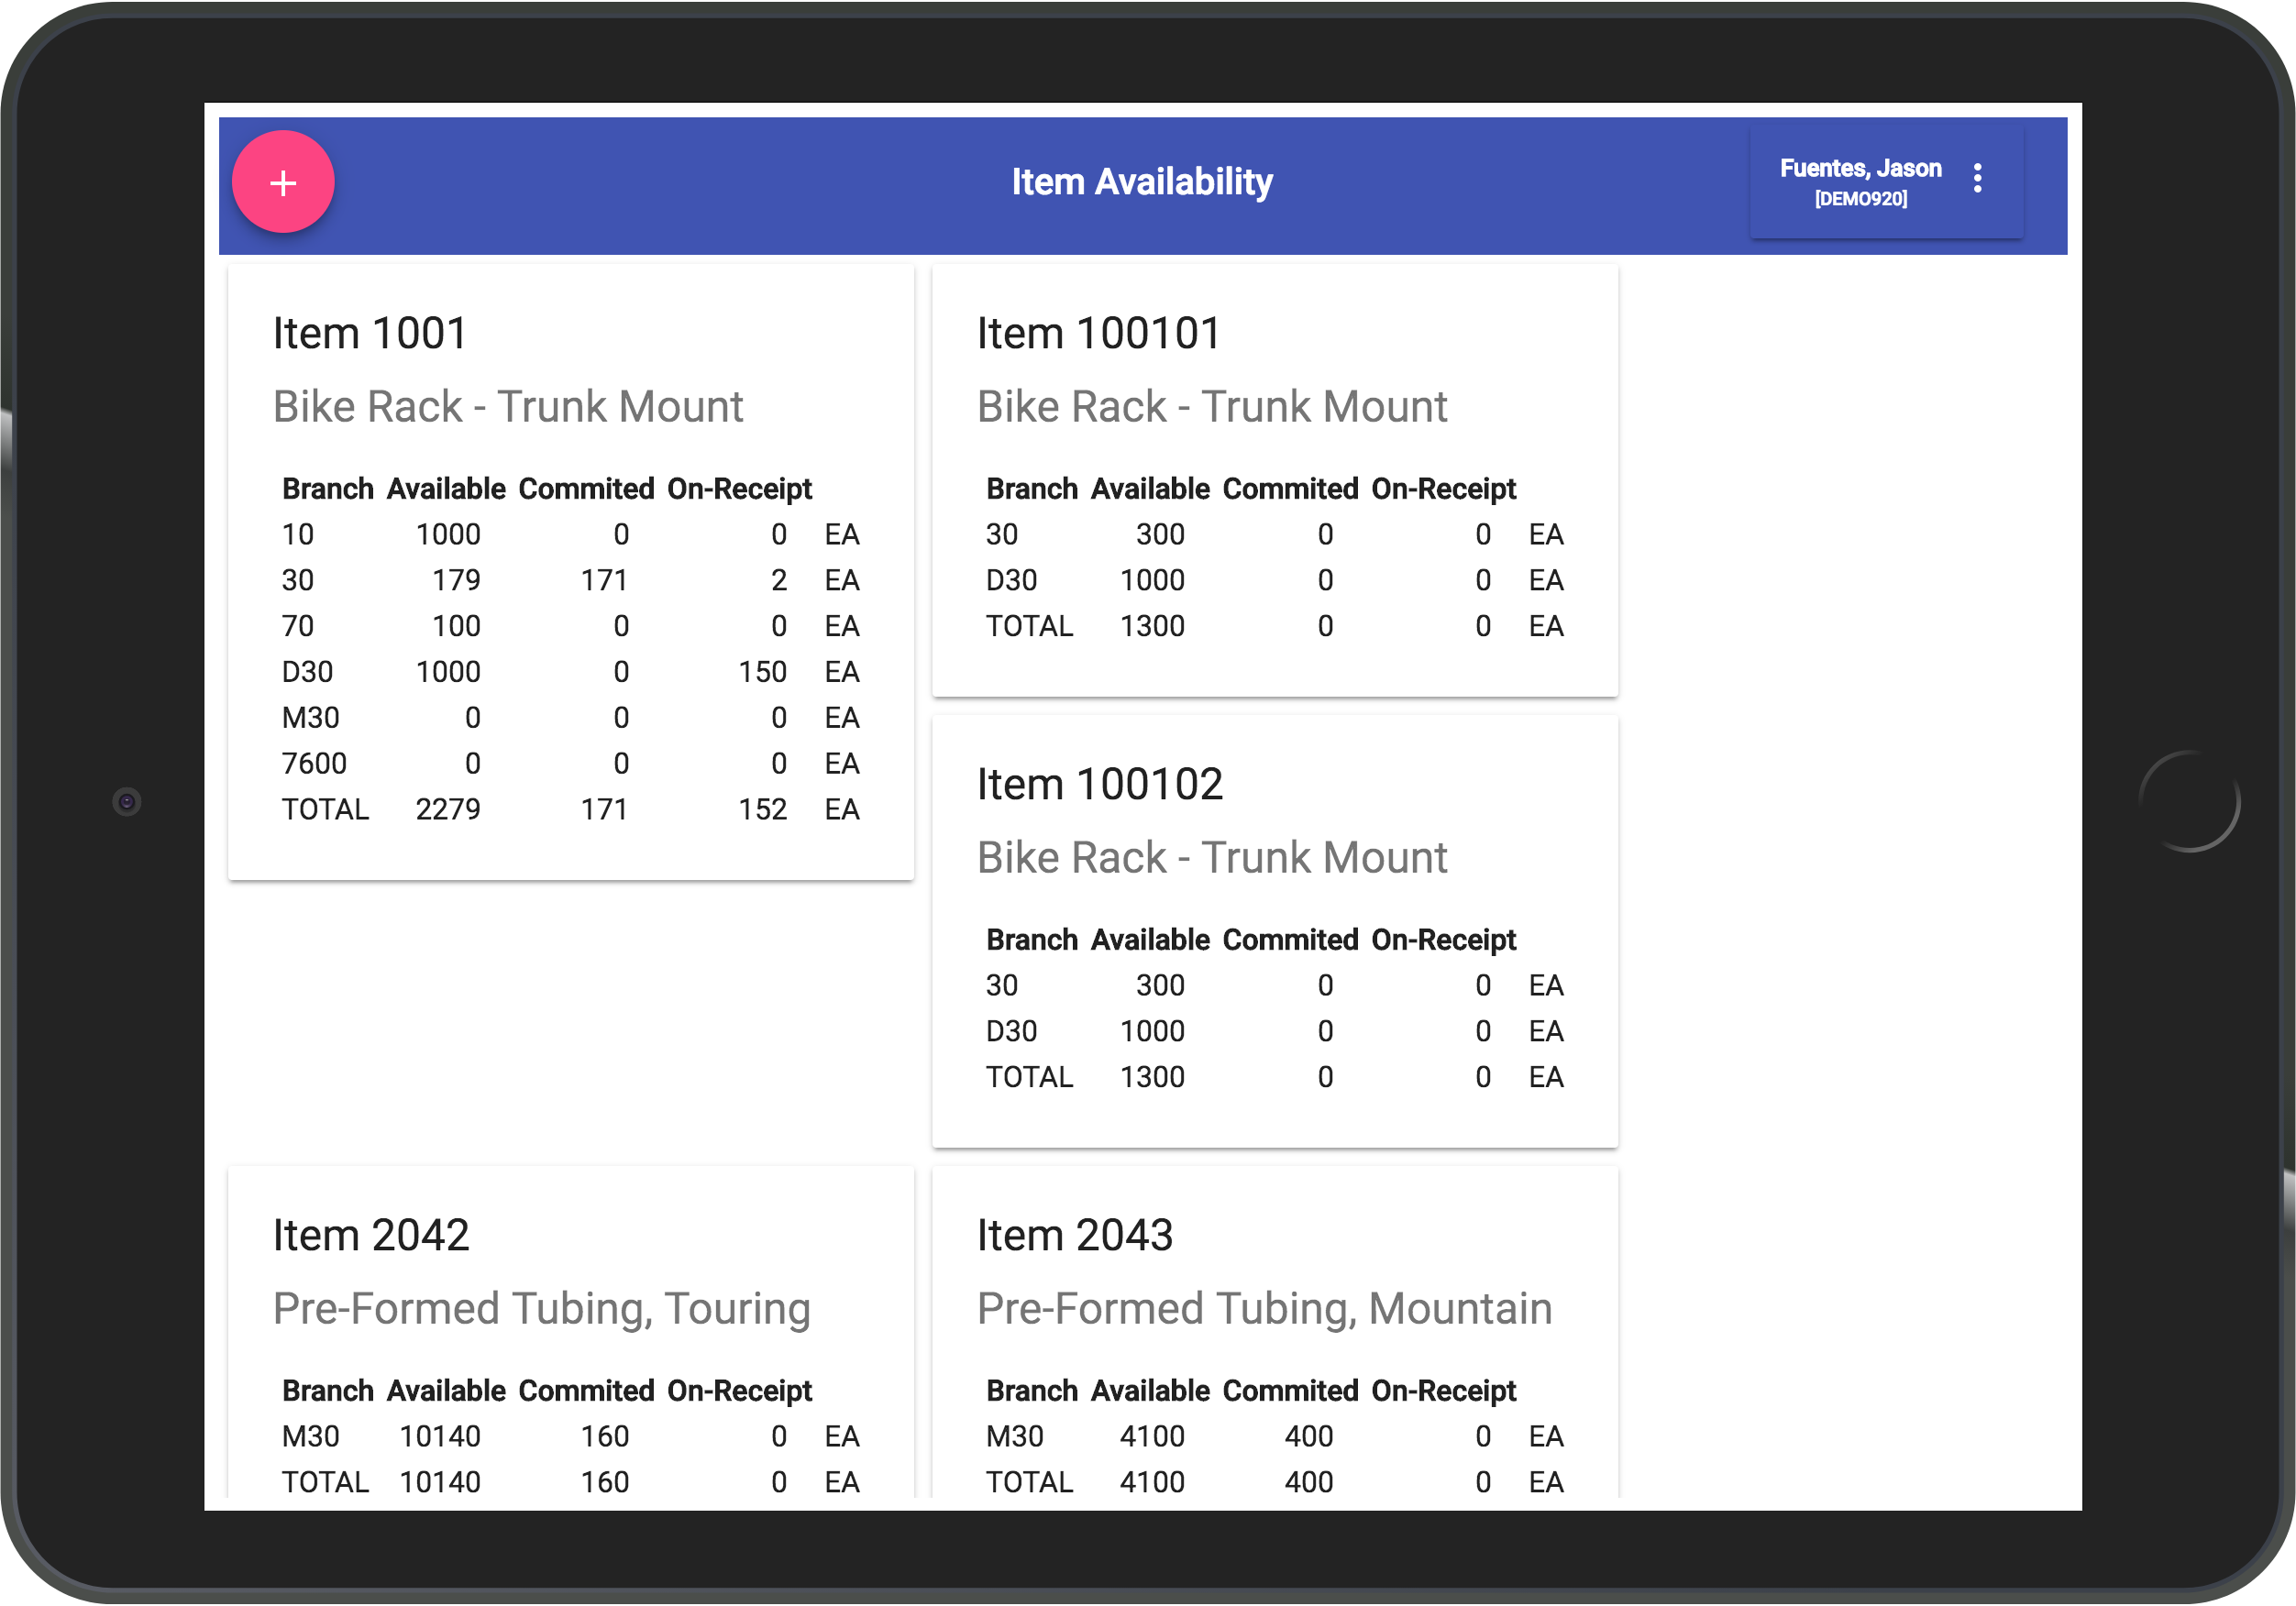Screen dimensions: 2296x1606
Task: Select the Item 100102 card heading
Action: 1100,784
